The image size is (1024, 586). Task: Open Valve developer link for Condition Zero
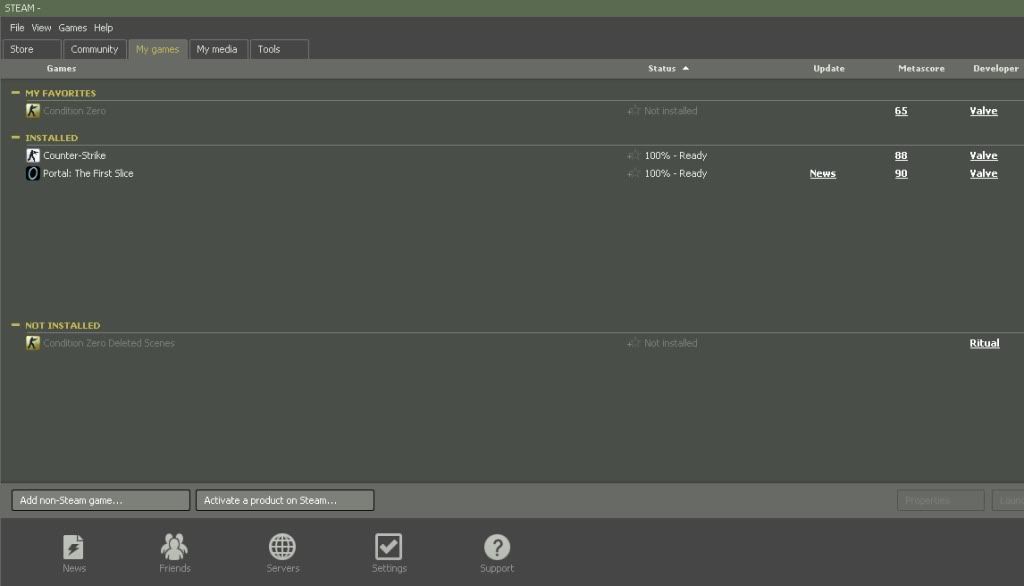tap(984, 111)
